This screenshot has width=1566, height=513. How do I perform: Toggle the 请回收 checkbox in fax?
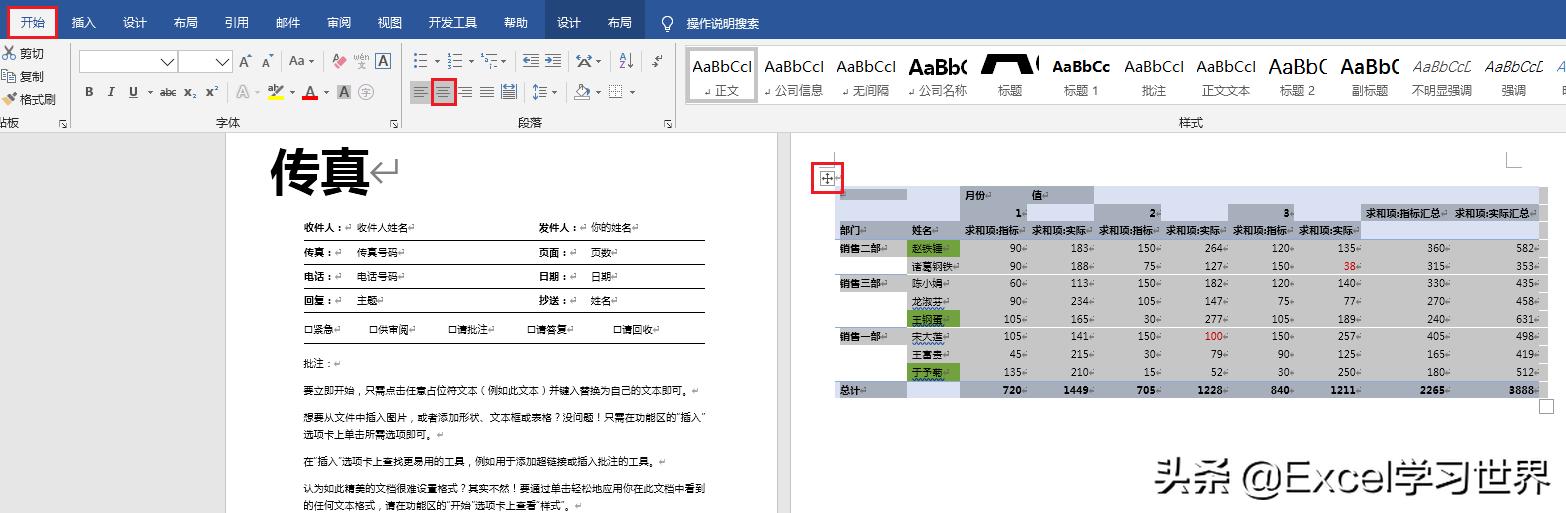click(617, 329)
